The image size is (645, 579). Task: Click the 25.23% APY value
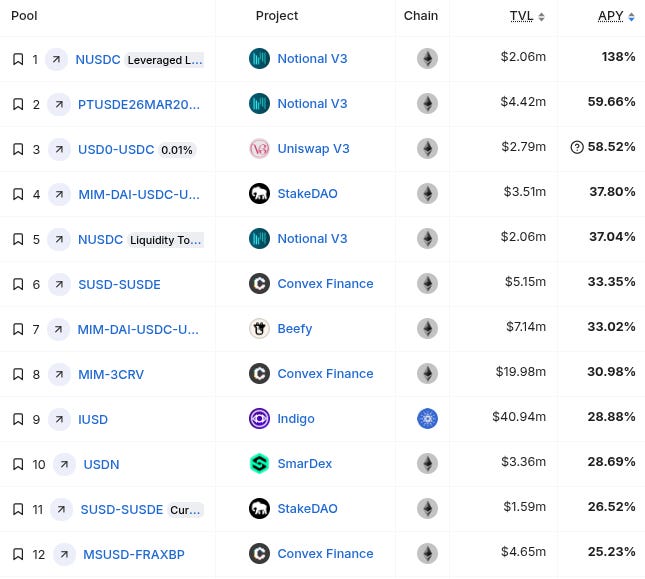tap(612, 552)
